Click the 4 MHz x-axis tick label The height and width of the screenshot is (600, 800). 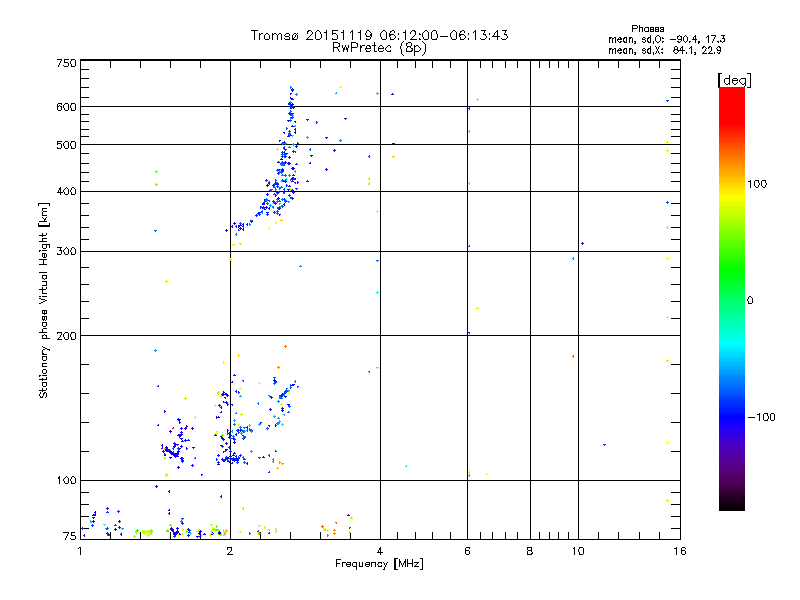click(x=380, y=551)
